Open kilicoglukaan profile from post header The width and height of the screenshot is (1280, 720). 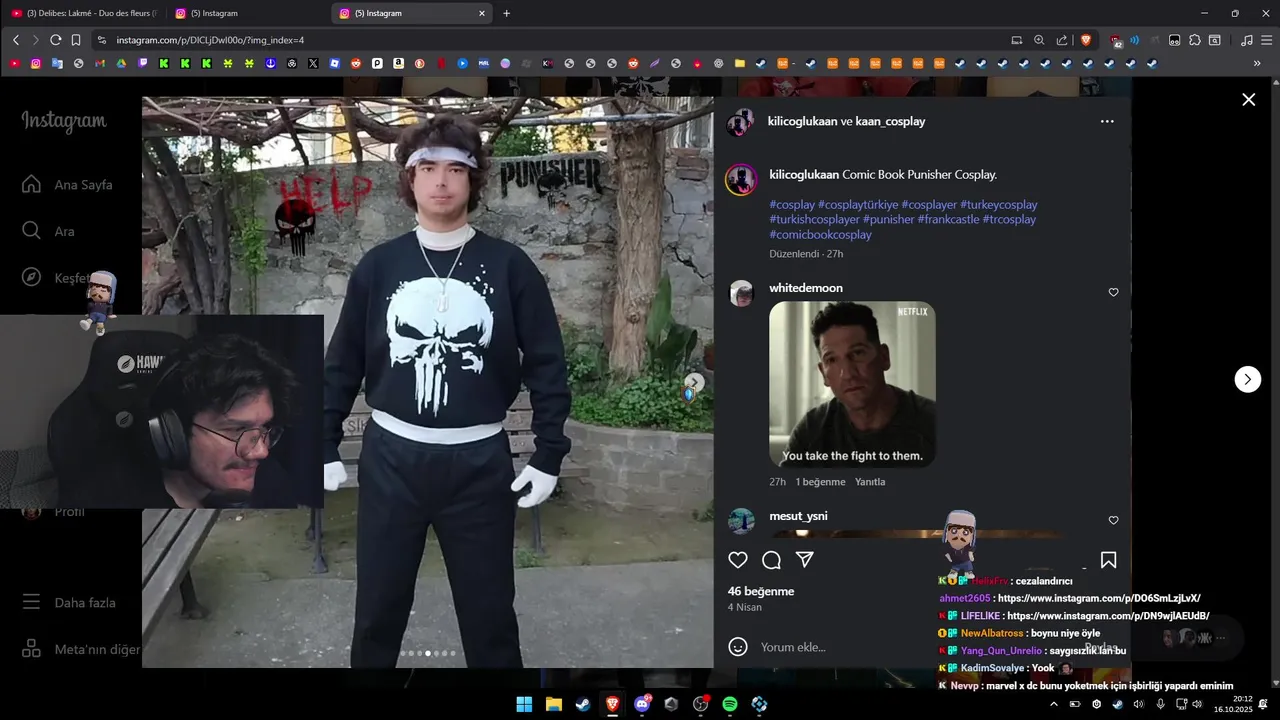[802, 121]
